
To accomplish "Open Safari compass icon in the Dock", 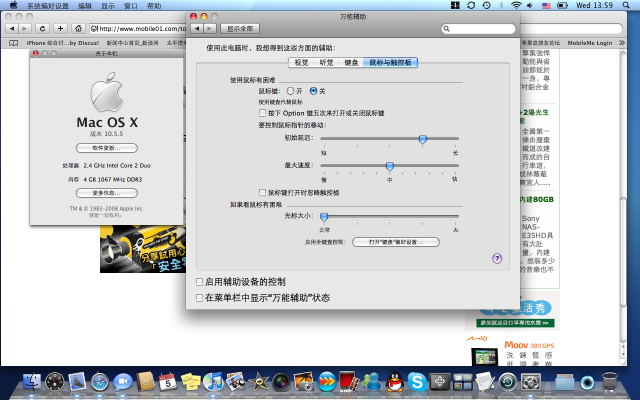I will pos(100,382).
